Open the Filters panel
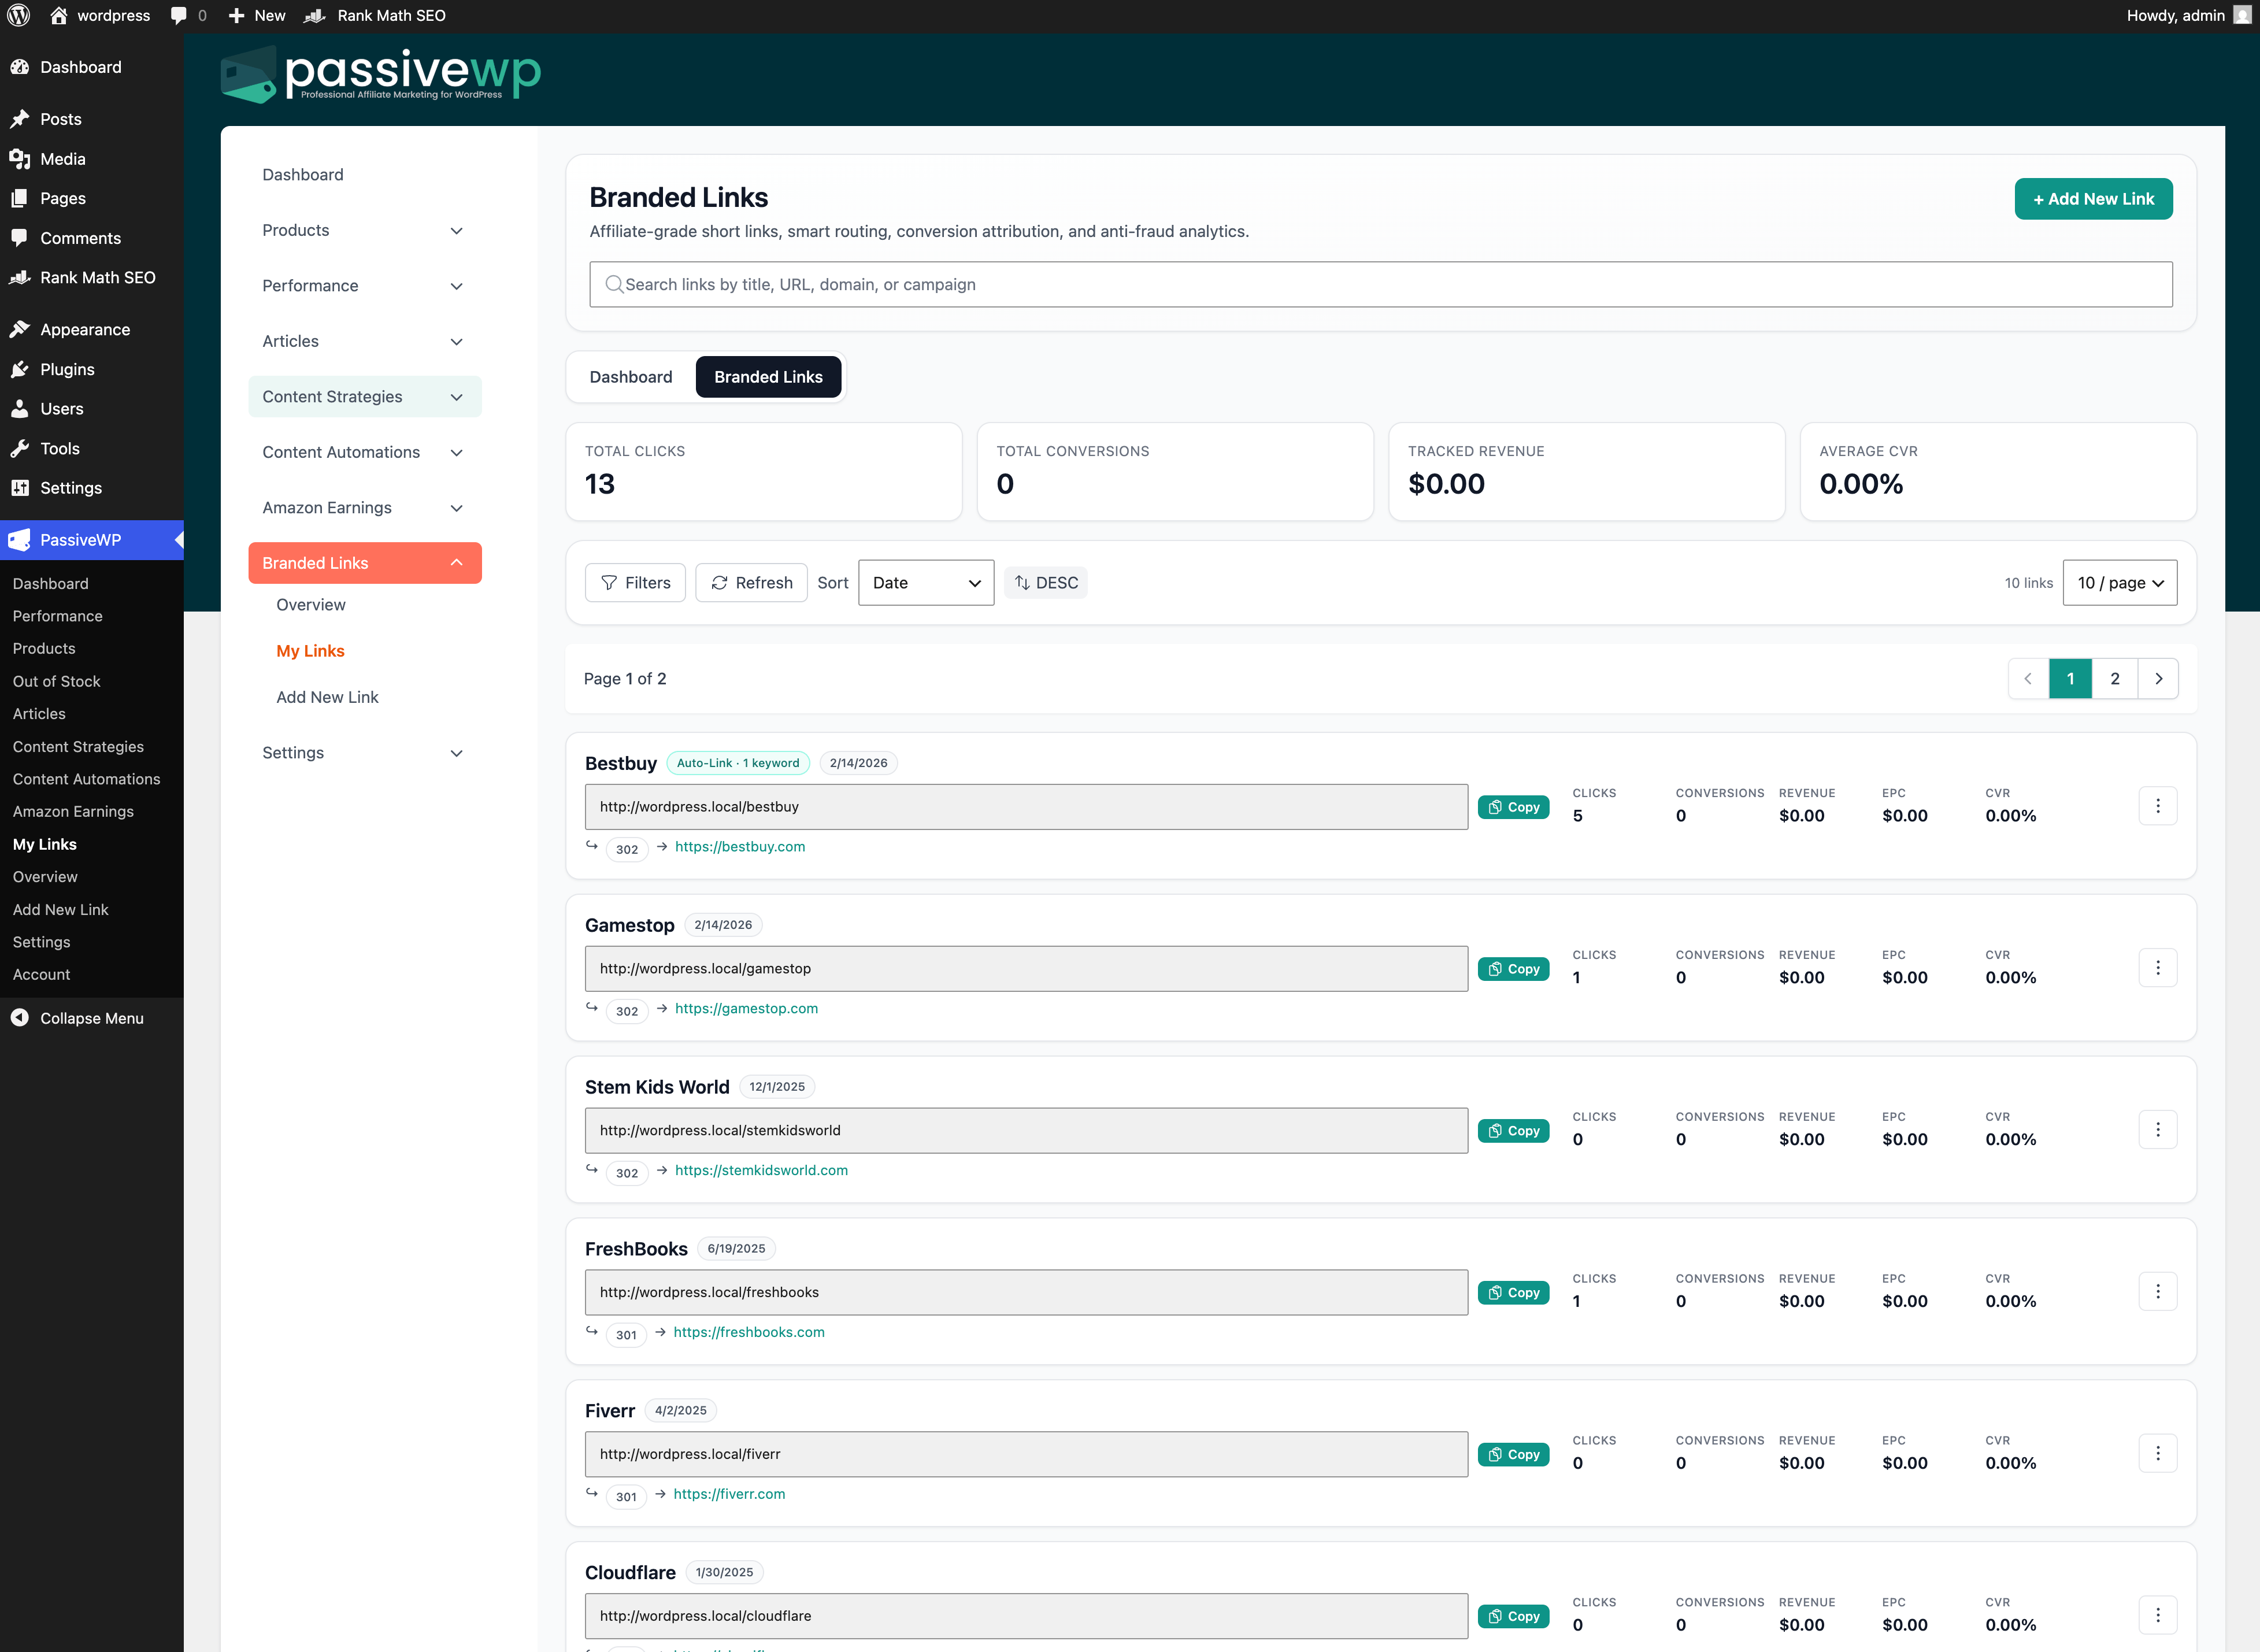 tap(635, 582)
